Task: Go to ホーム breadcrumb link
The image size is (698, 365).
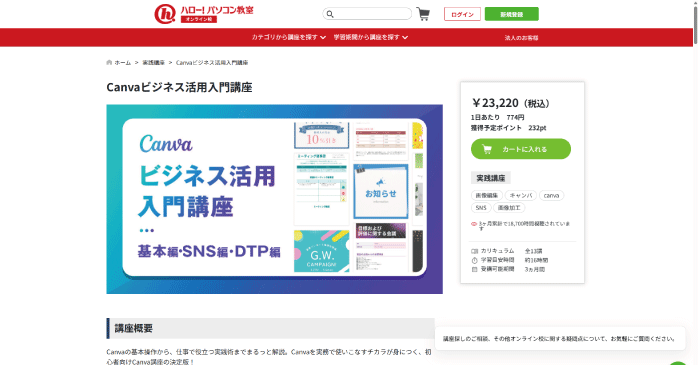Action: [x=122, y=63]
